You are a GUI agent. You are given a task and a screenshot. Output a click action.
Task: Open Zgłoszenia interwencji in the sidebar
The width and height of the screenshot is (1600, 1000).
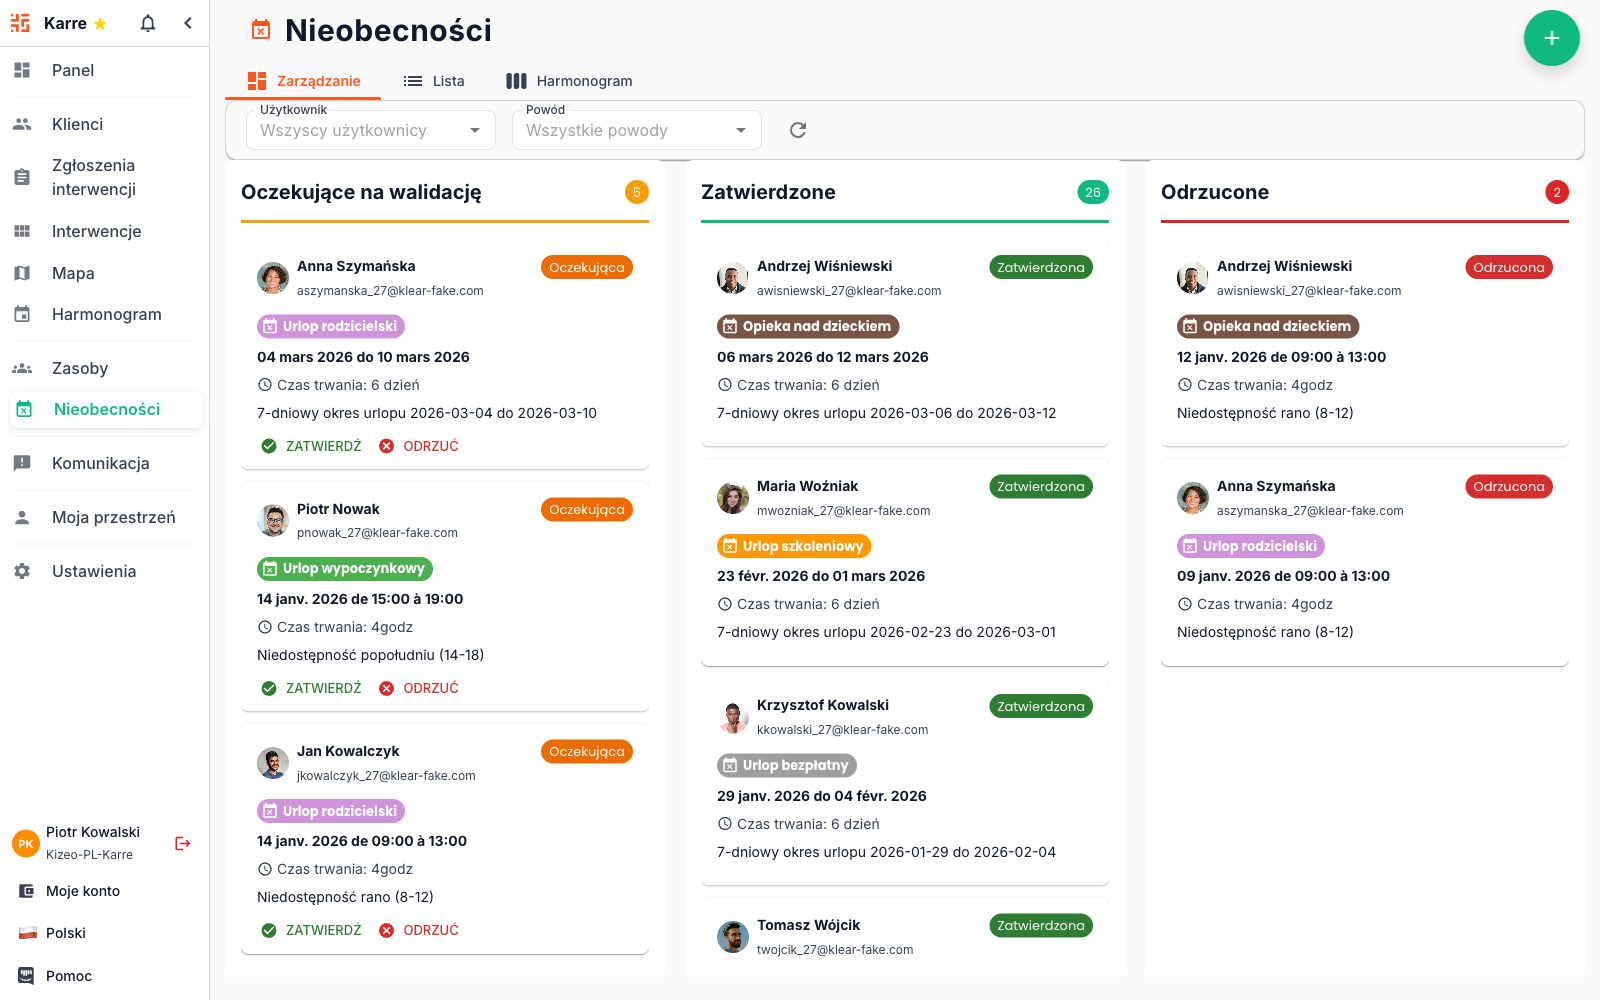point(93,177)
